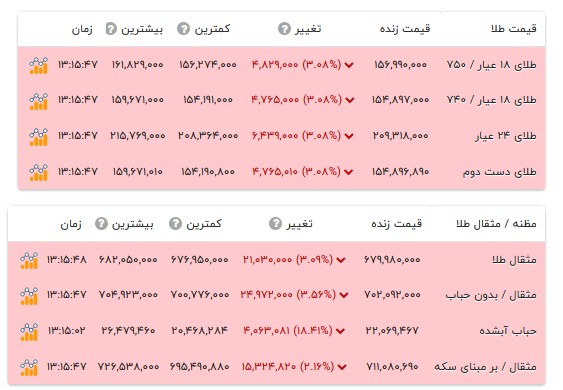Click highest value ۱۵۹,۶۷۱,۰۱۰

coord(138,172)
